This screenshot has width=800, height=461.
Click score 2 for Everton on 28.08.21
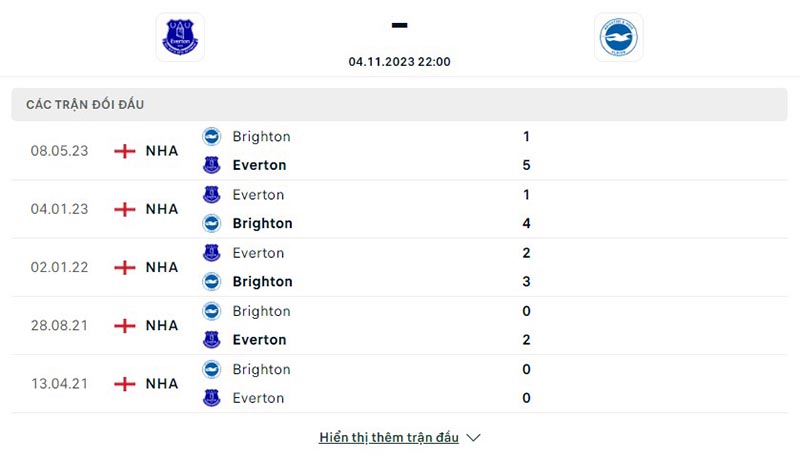click(526, 340)
